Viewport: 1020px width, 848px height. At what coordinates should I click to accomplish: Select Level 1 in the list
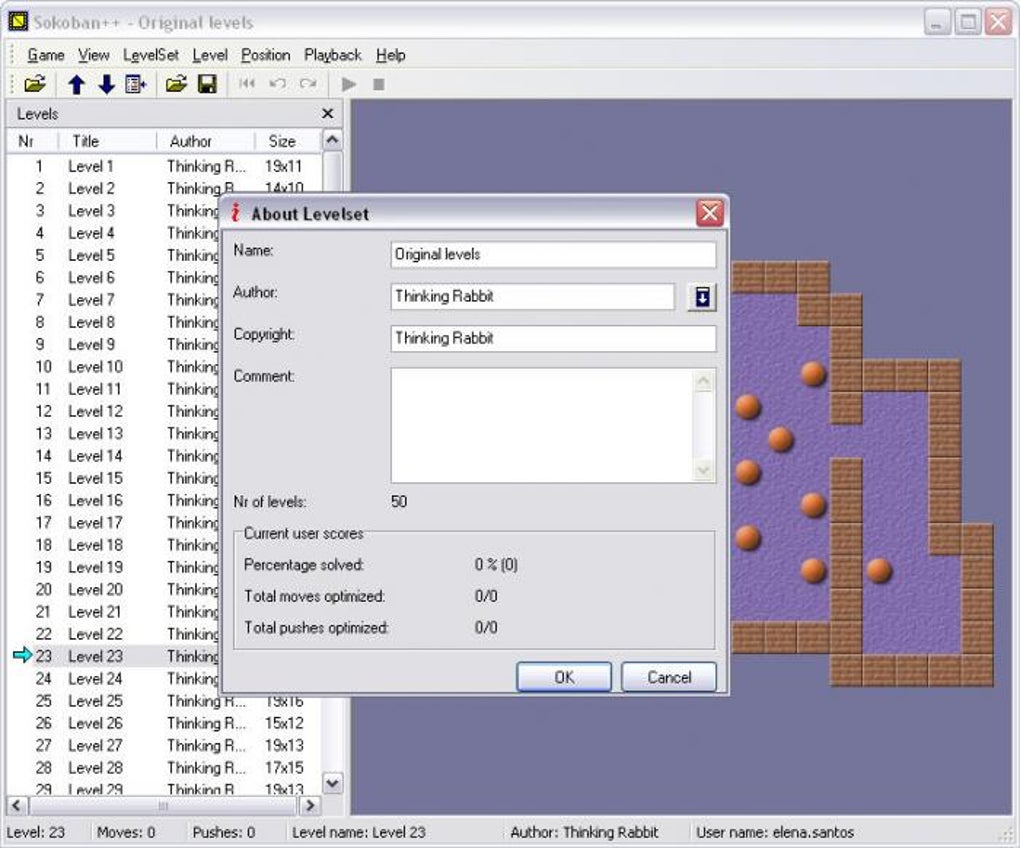pyautogui.click(x=164, y=166)
